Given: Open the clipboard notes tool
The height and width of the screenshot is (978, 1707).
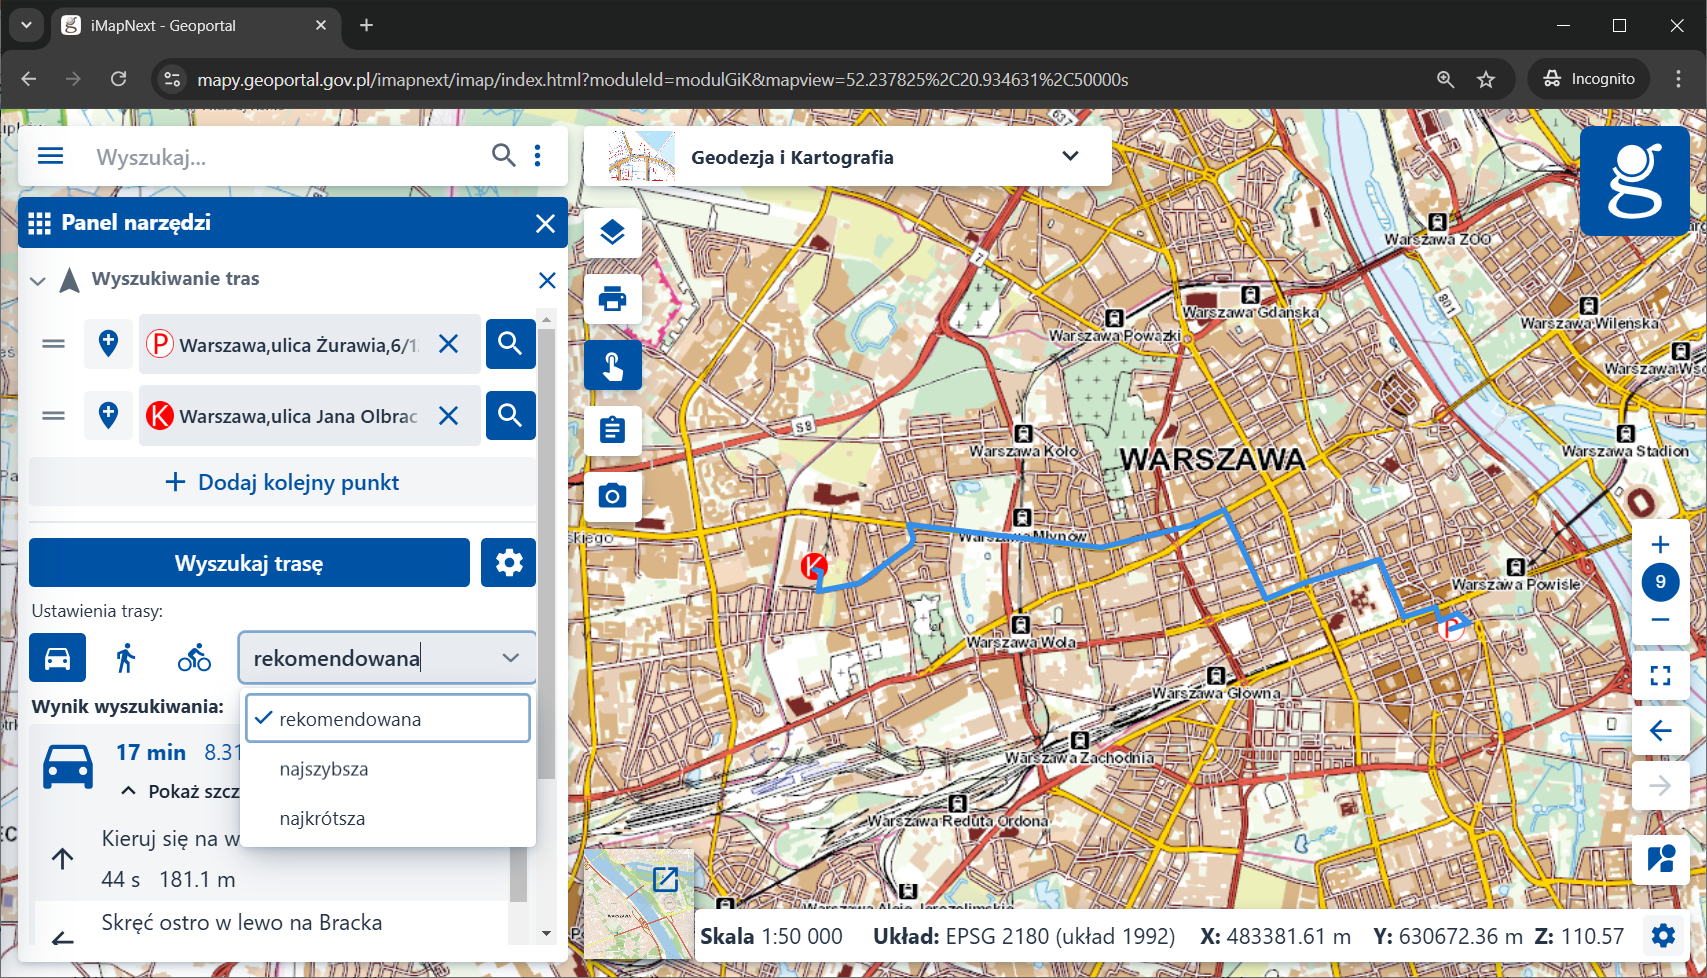Looking at the screenshot, I should pyautogui.click(x=612, y=430).
